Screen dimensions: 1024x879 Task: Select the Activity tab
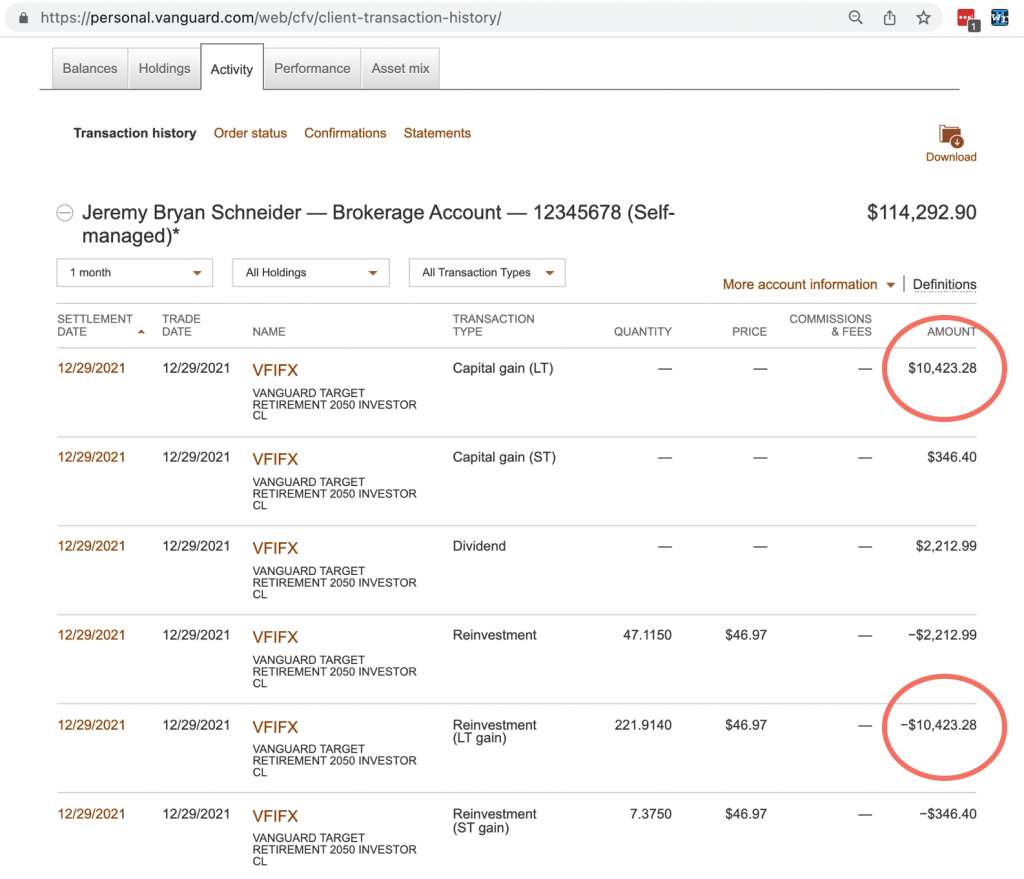(x=232, y=69)
